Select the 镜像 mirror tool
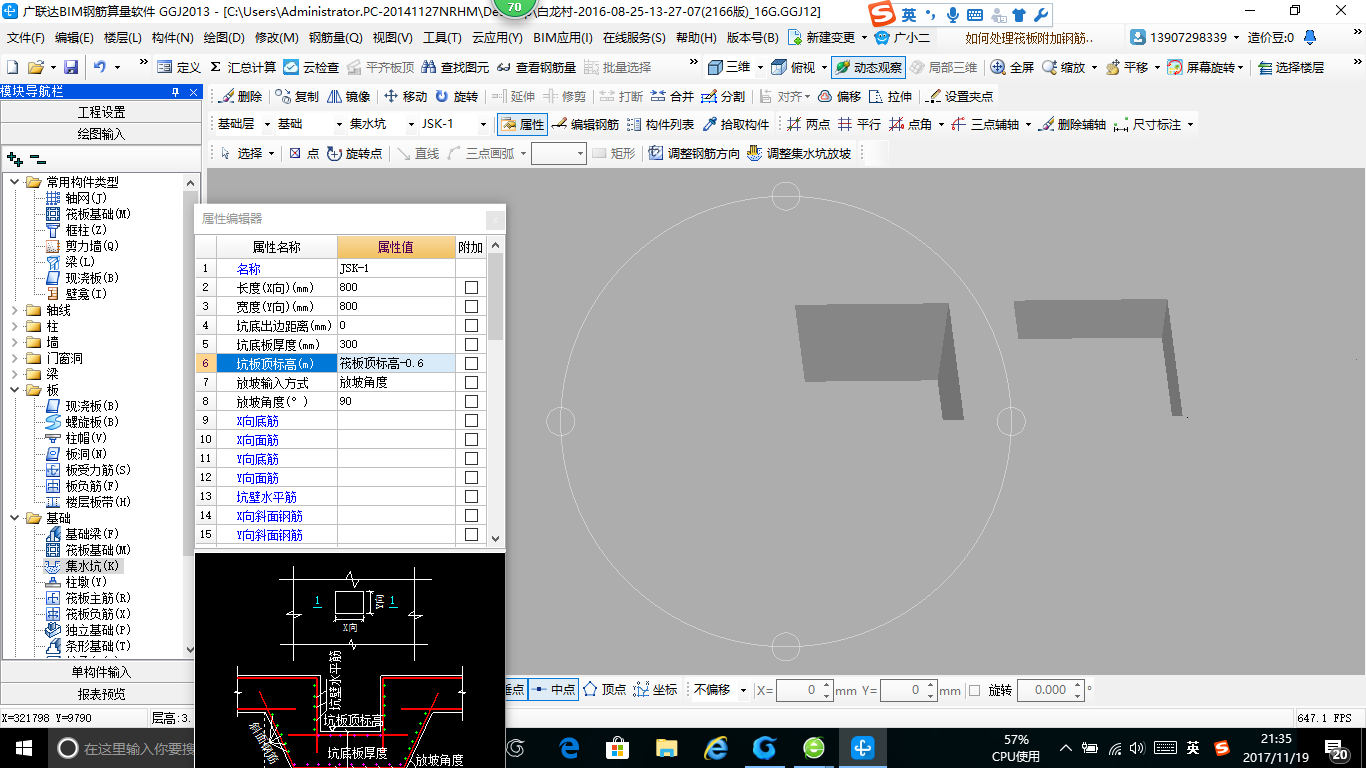This screenshot has height=768, width=1366. pos(348,96)
